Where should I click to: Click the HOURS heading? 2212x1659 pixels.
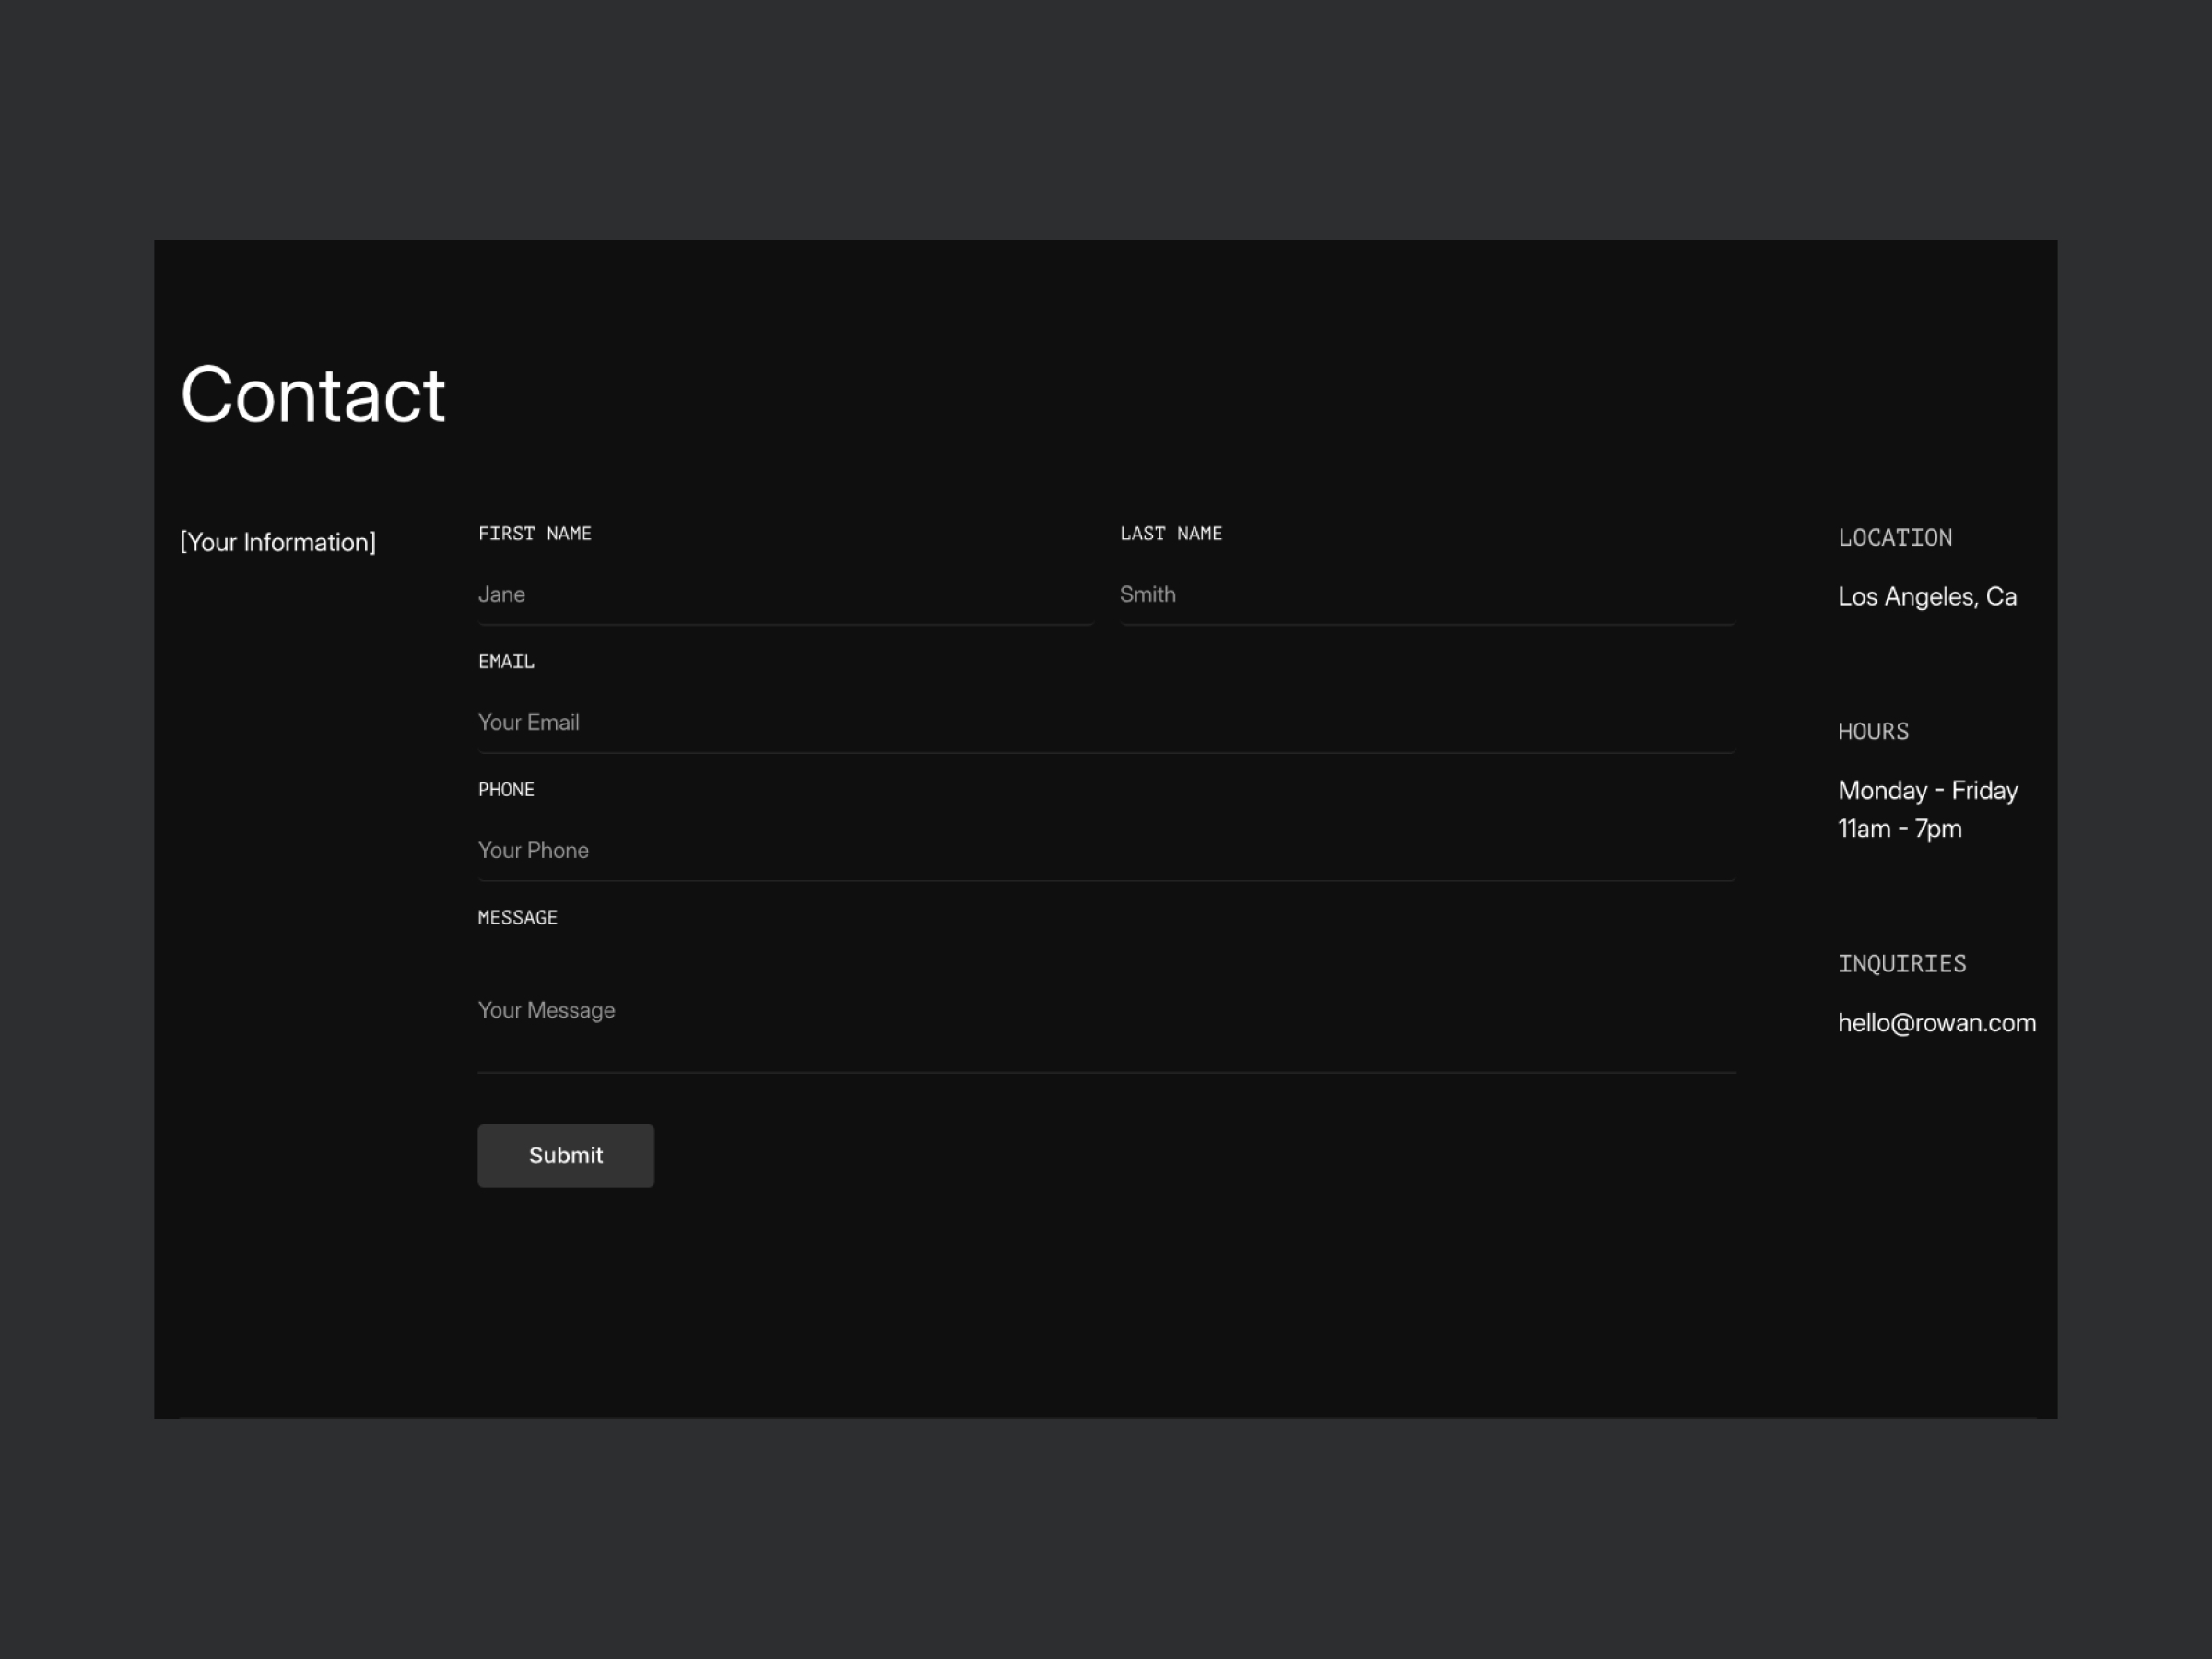[1873, 732]
